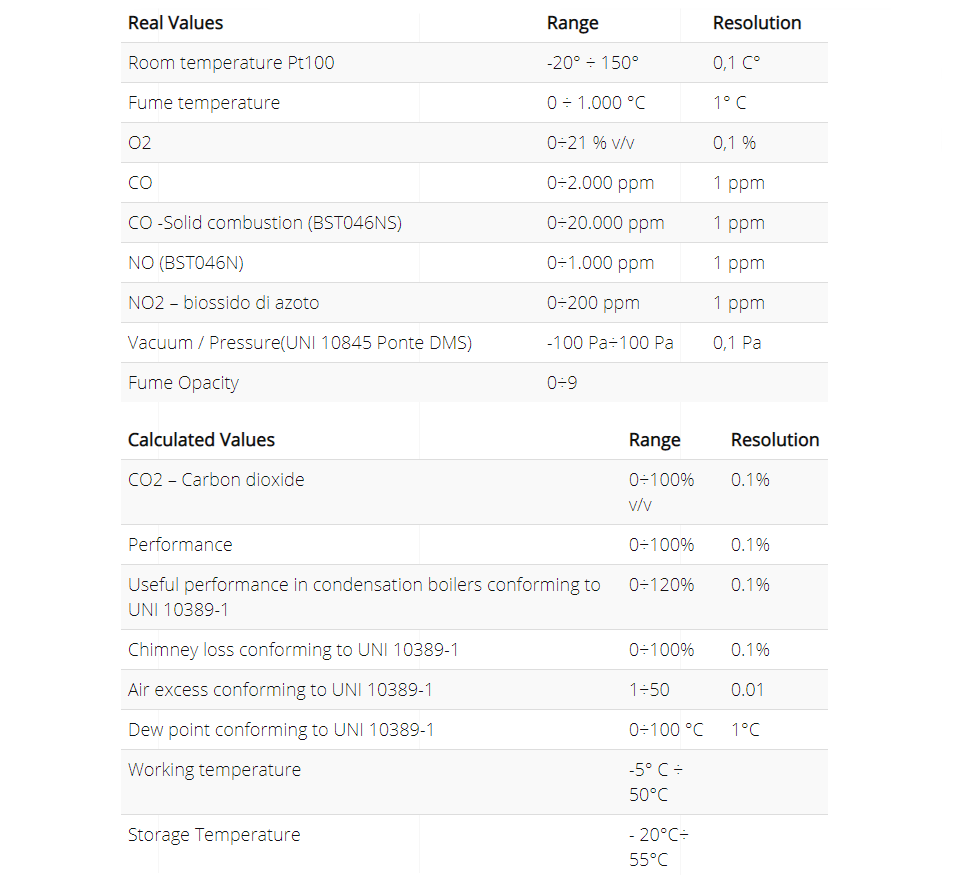Viewport: 960px width, 878px height.
Task: Click the Fume temperature label
Action: pos(204,102)
